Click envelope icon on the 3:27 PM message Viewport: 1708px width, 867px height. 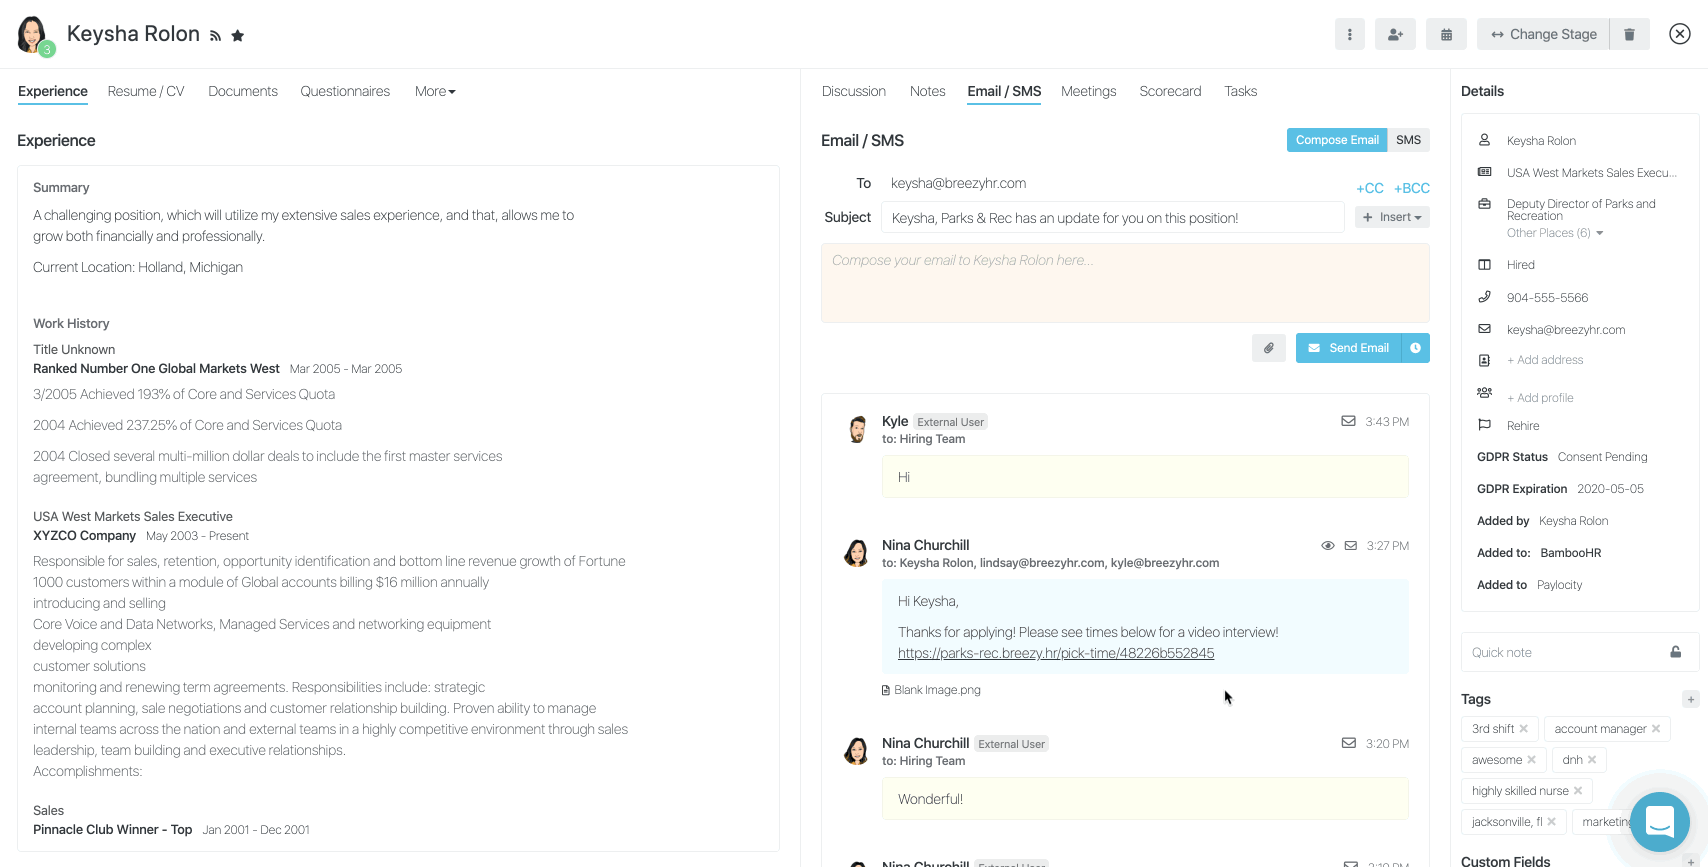coord(1351,546)
